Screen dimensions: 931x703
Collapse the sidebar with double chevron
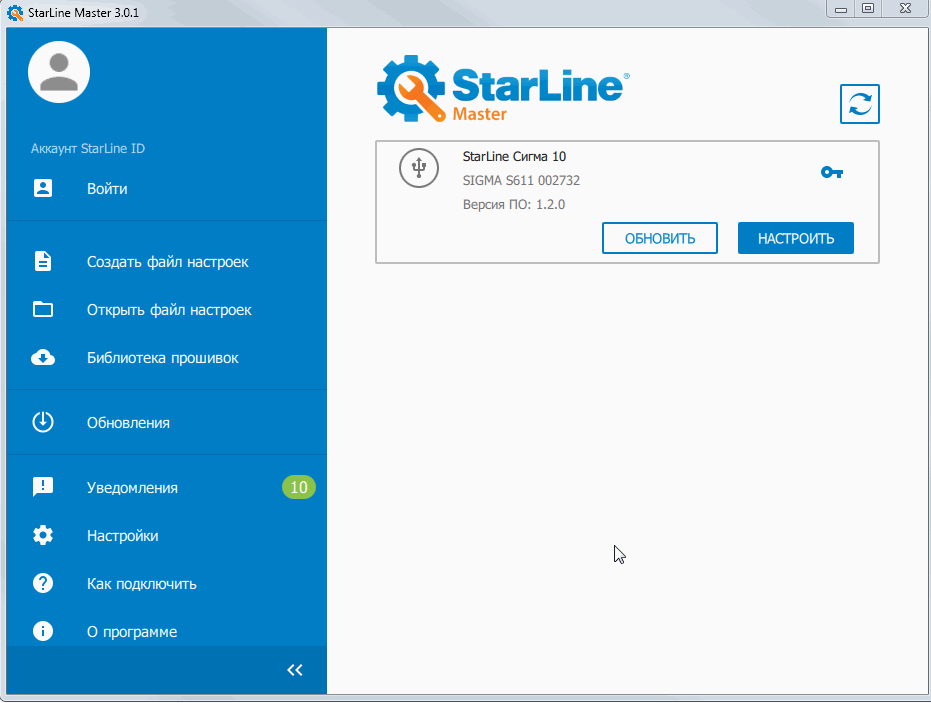pos(294,670)
